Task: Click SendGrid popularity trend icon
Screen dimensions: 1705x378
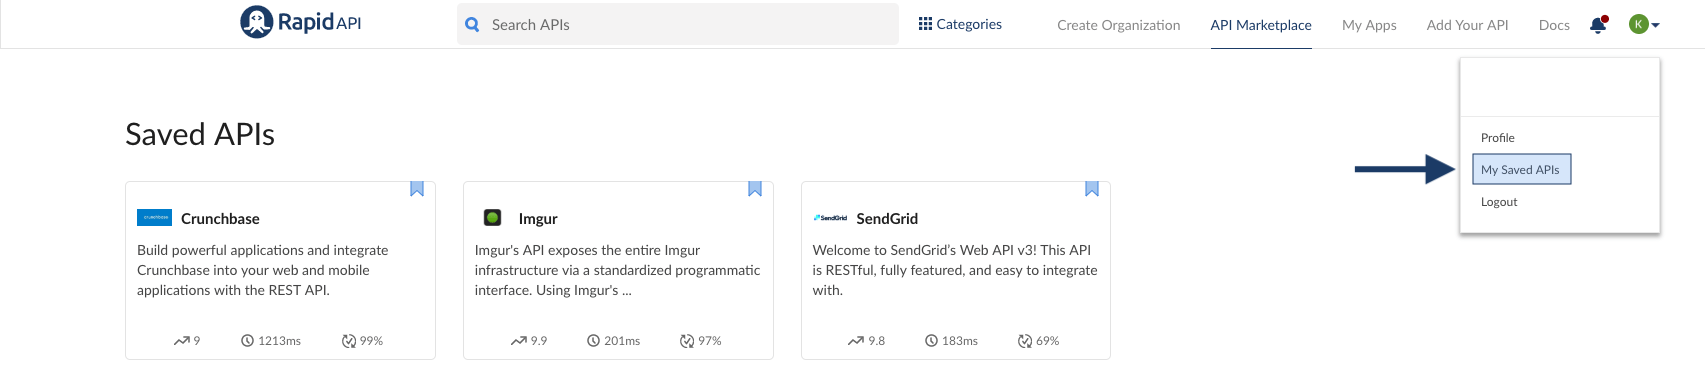Action: (856, 341)
